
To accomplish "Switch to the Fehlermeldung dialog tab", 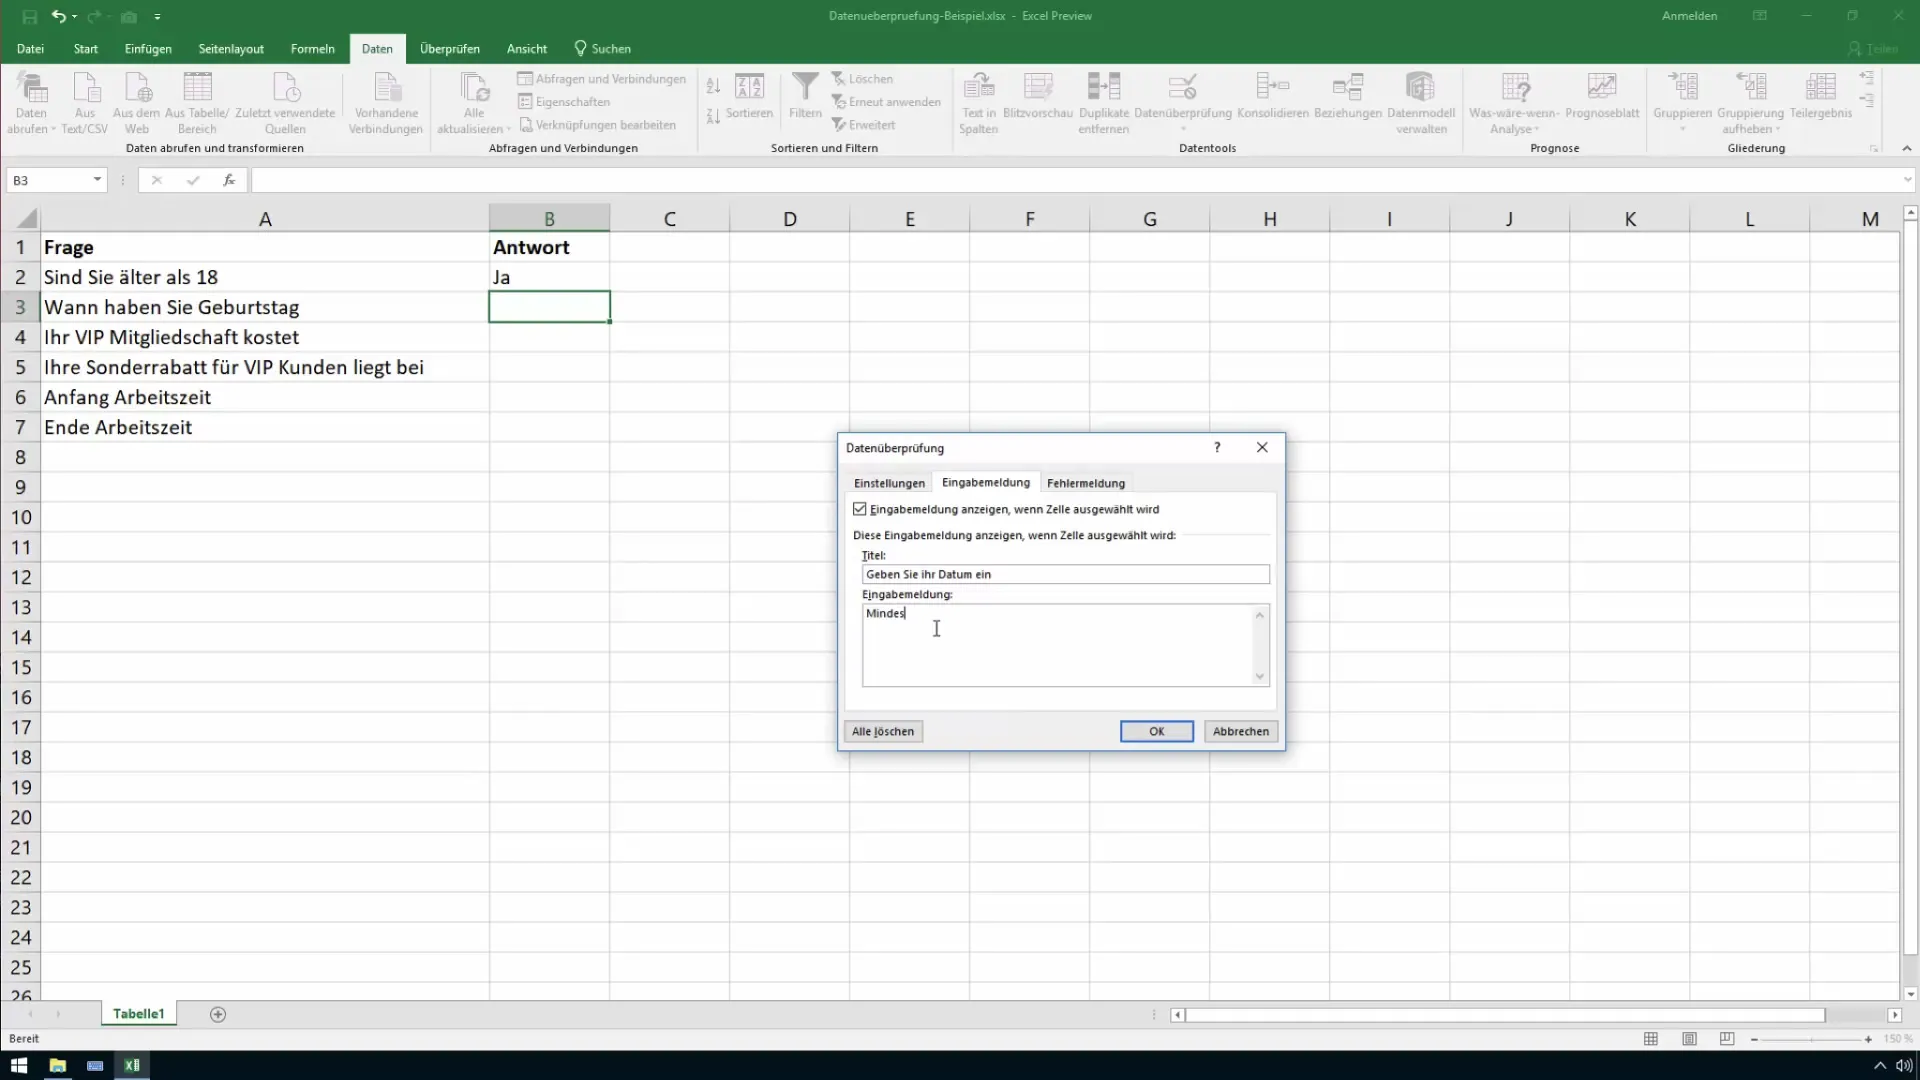I will [x=1086, y=483].
